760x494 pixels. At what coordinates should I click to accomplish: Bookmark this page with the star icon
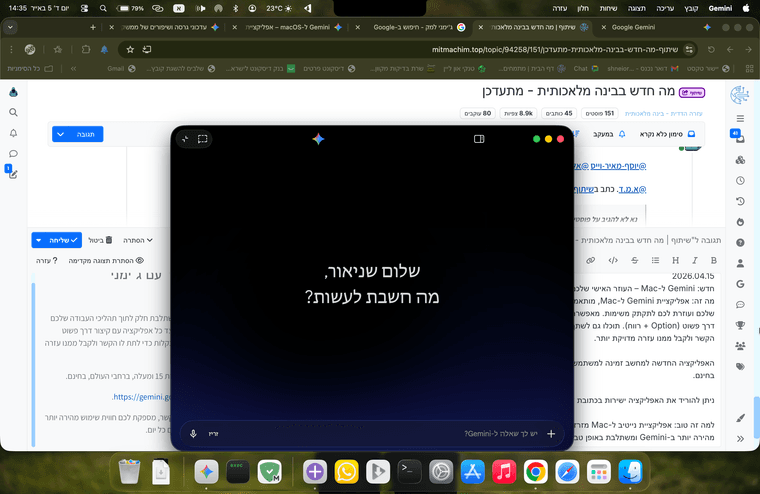(x=130, y=49)
